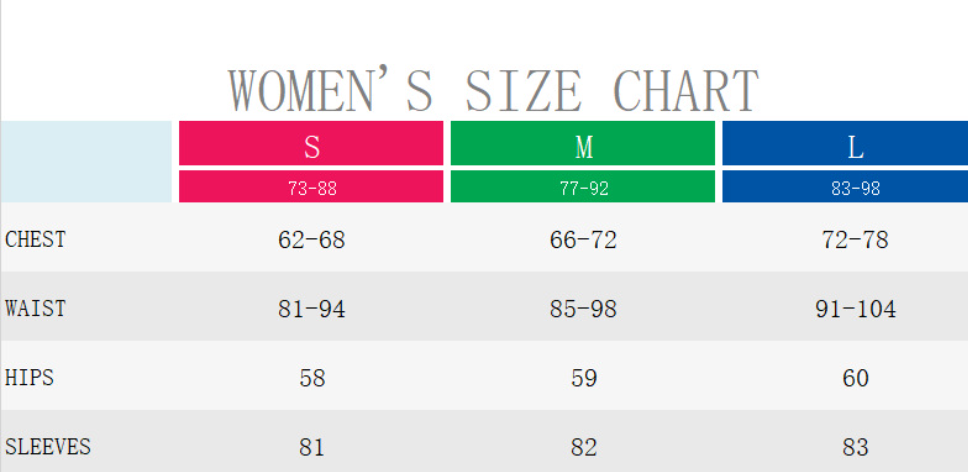Click the light blue empty header cell
This screenshot has height=472, width=968.
tap(87, 161)
